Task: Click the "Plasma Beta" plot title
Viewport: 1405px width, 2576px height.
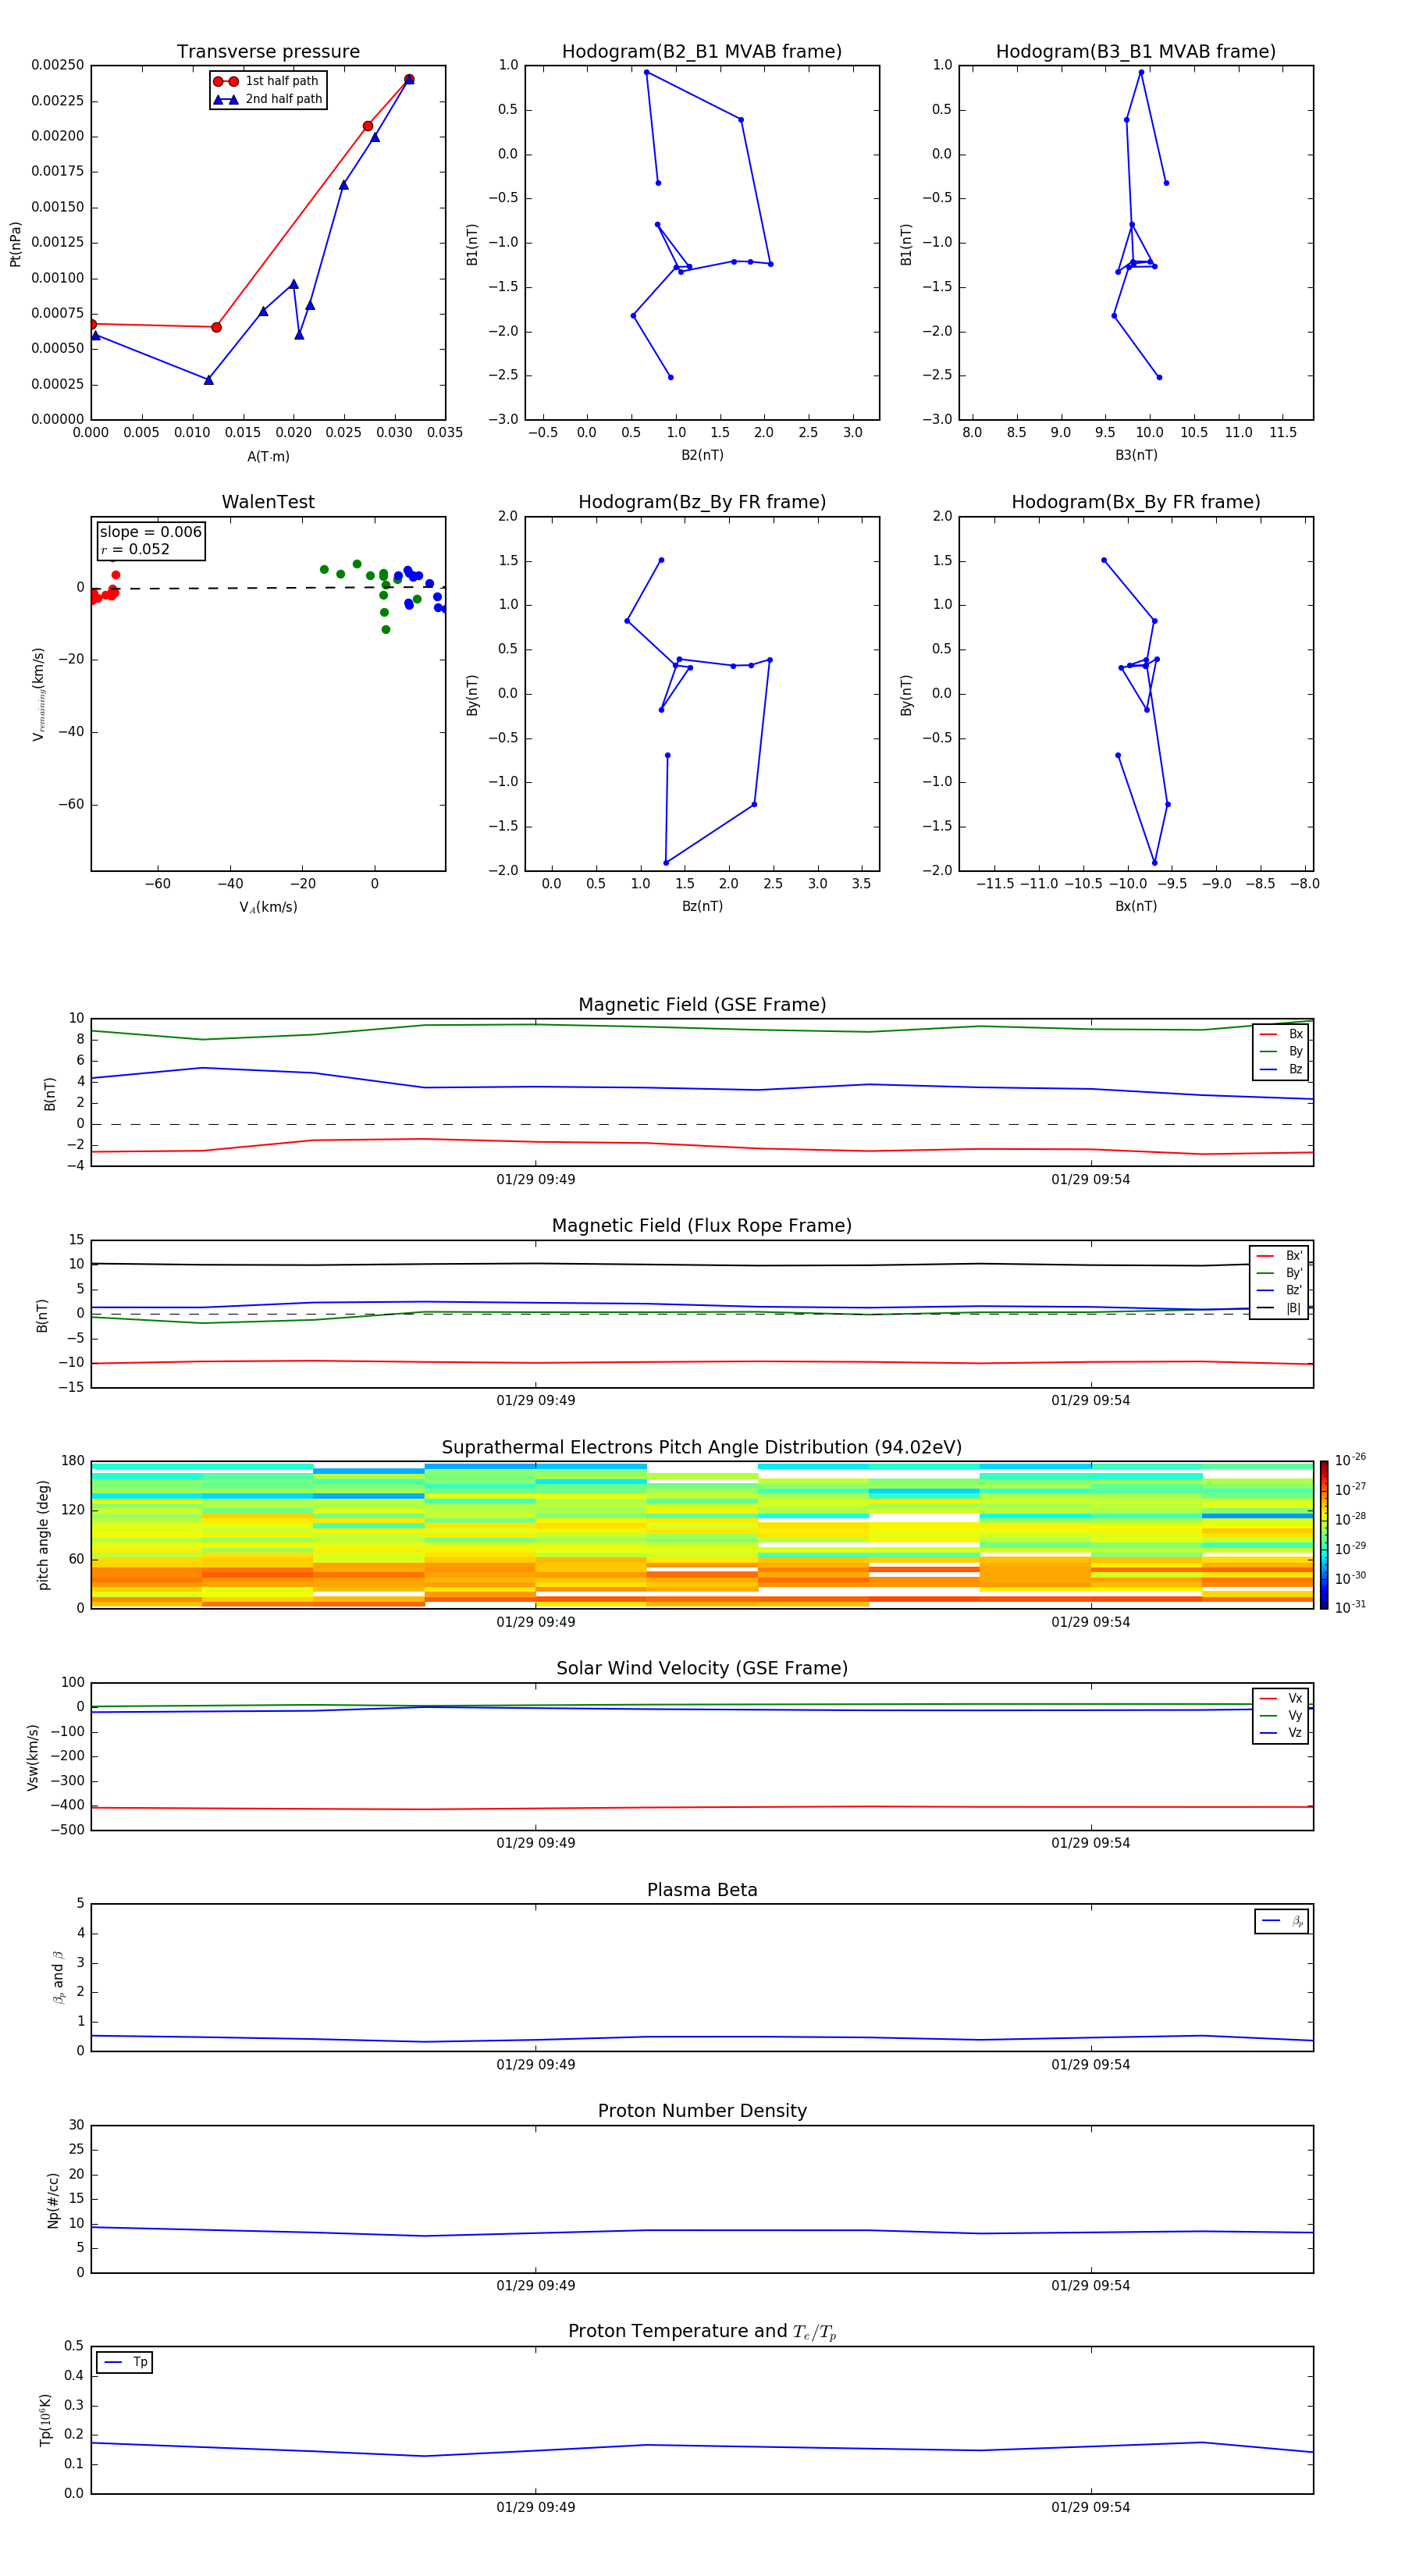Action: tap(702, 1891)
